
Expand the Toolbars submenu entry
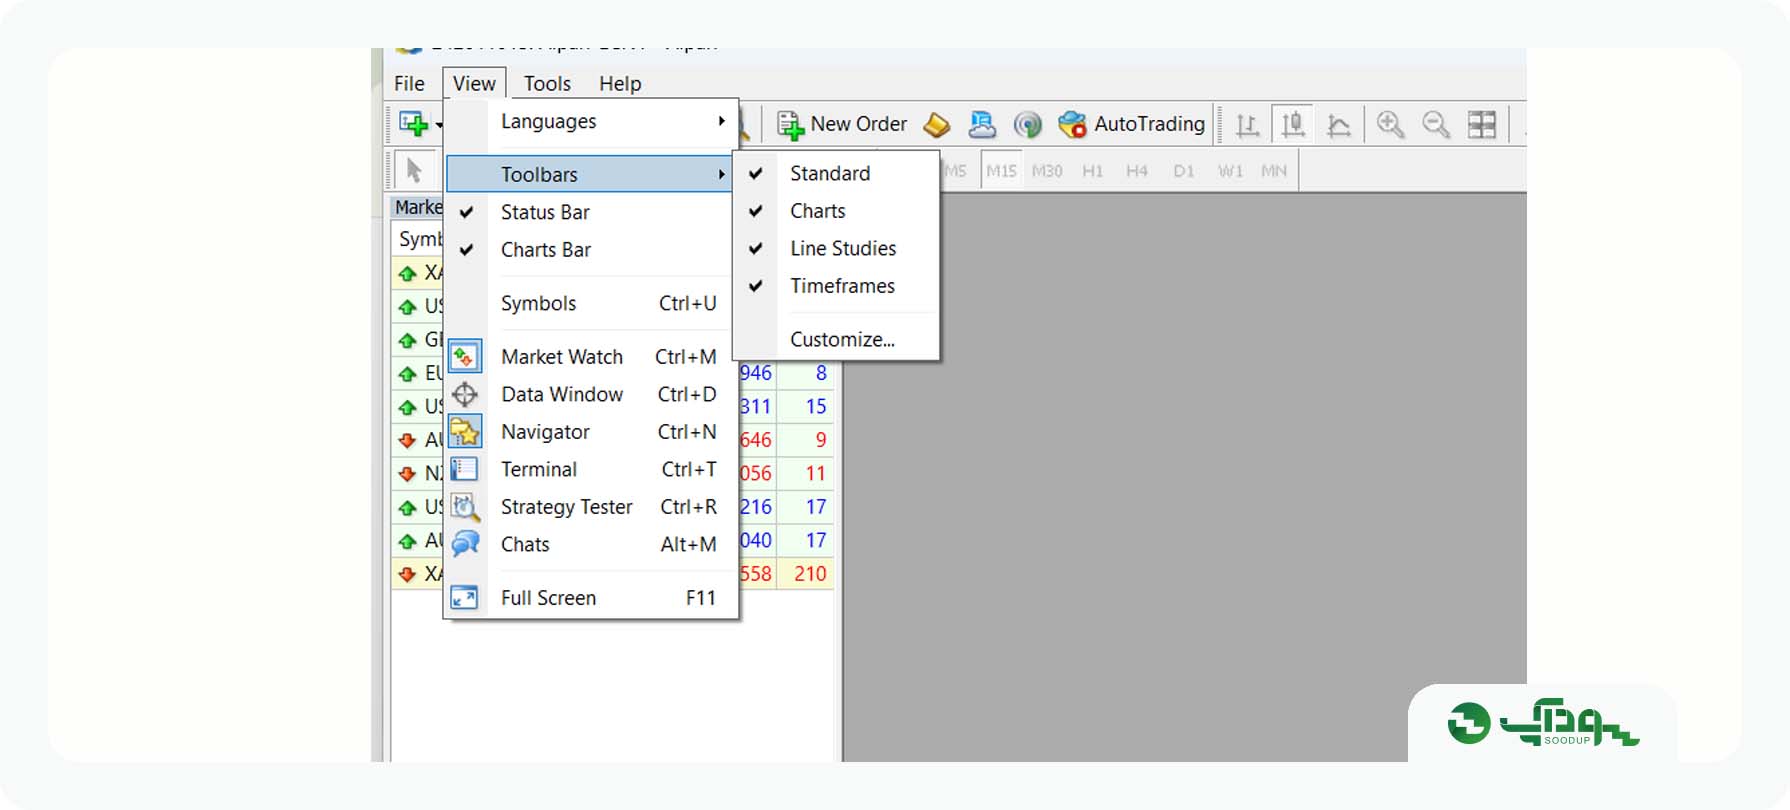[589, 174]
